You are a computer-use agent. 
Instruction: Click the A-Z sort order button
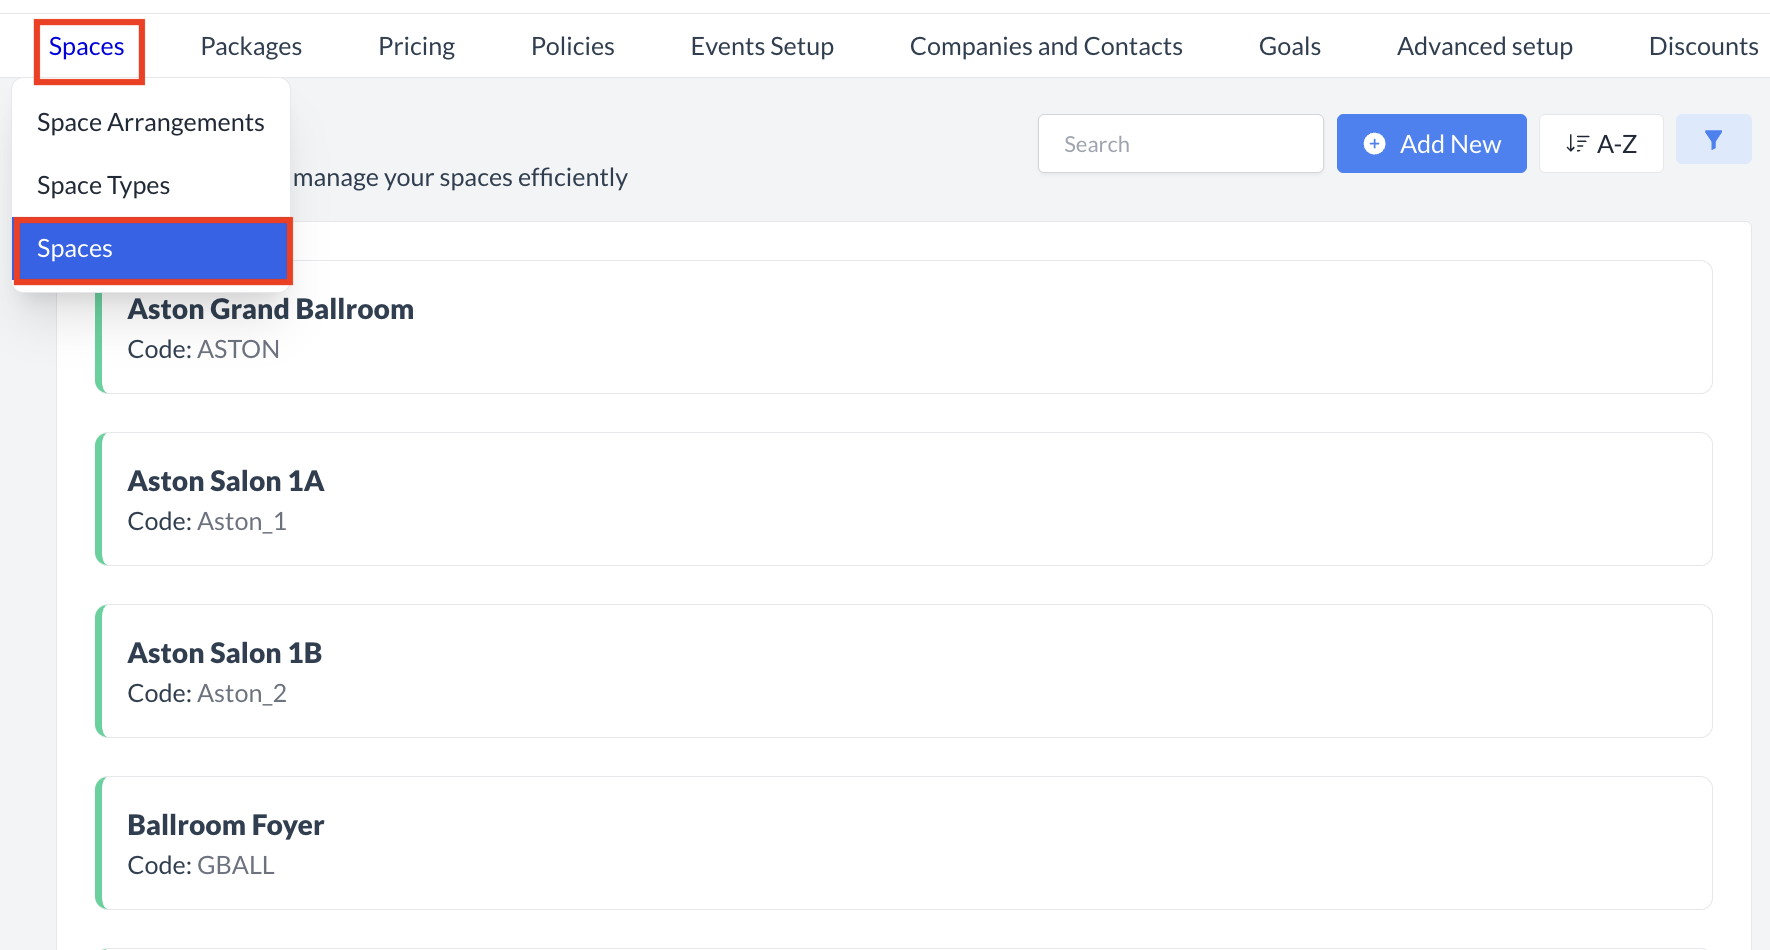click(1600, 144)
